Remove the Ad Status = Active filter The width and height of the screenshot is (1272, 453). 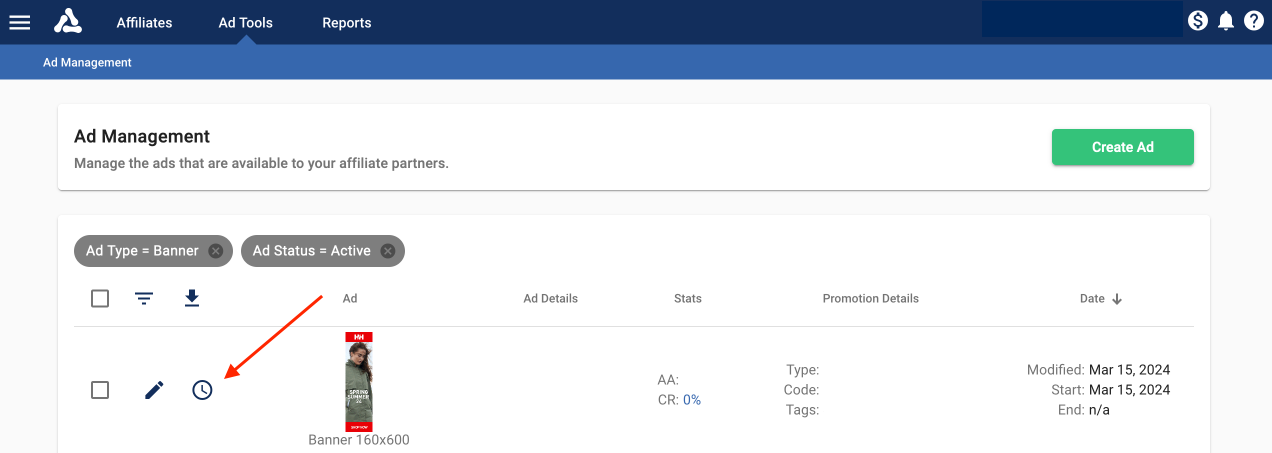(x=388, y=251)
